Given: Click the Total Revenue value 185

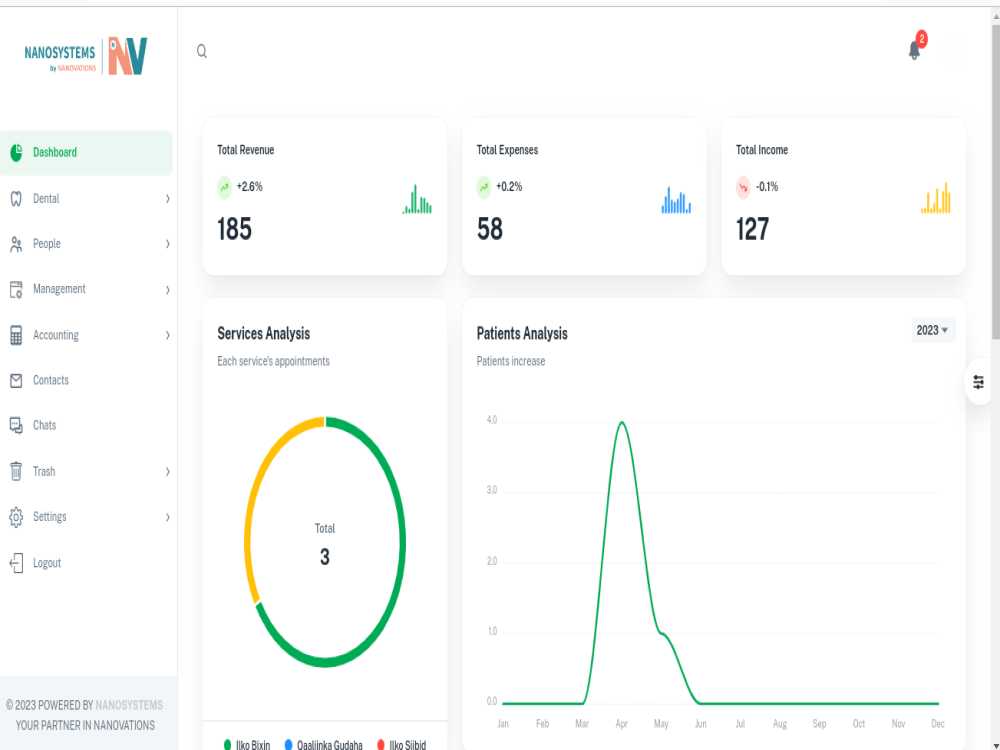Looking at the screenshot, I should (x=235, y=230).
